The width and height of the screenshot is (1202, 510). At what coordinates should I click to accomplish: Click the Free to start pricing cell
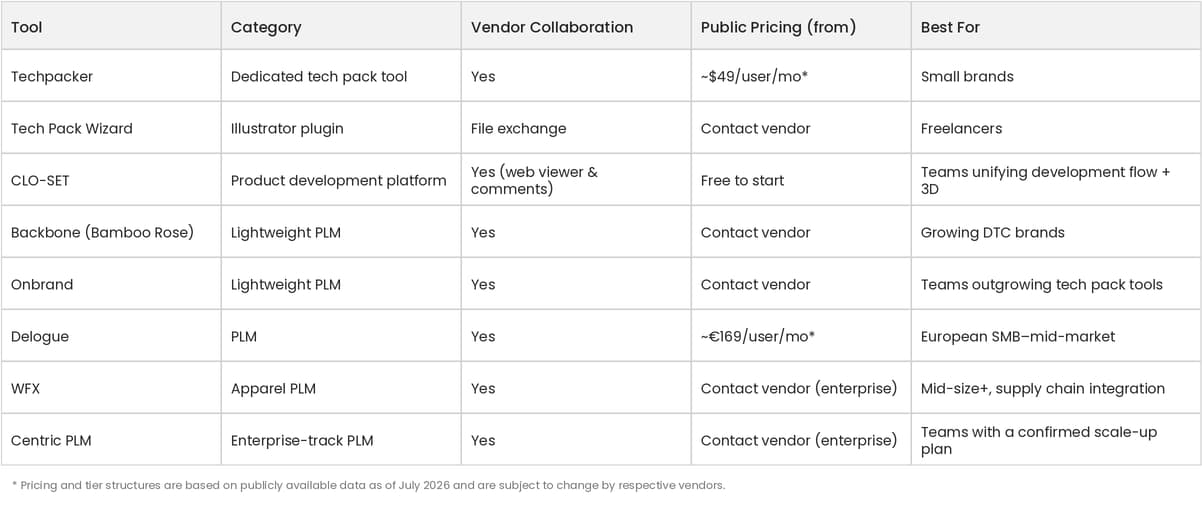(x=801, y=180)
